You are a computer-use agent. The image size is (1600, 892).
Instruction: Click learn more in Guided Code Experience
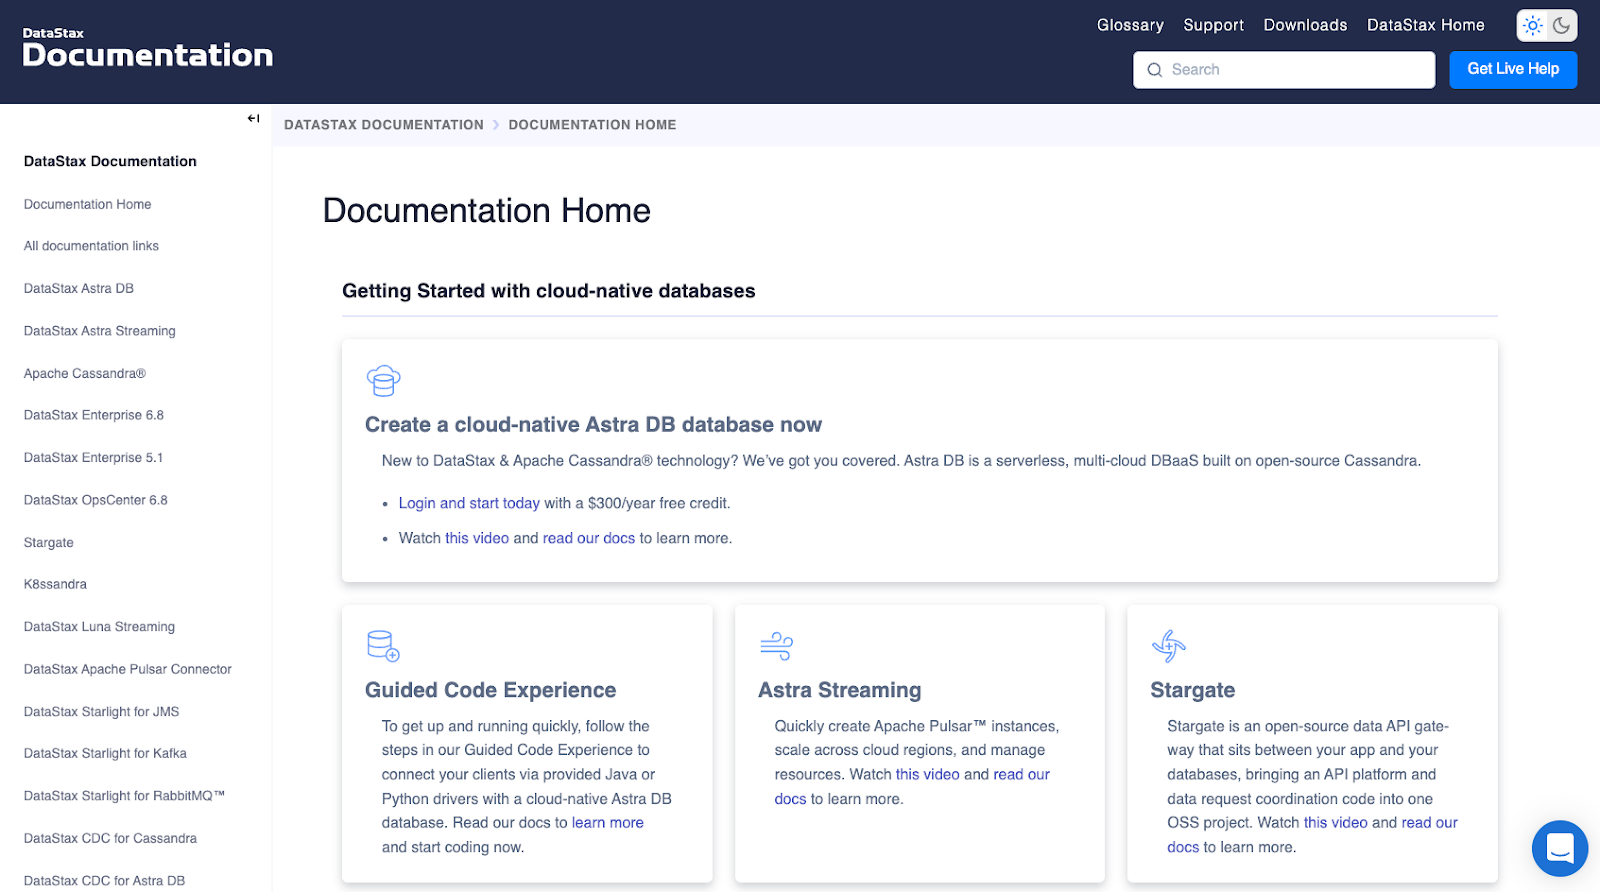[x=608, y=823]
